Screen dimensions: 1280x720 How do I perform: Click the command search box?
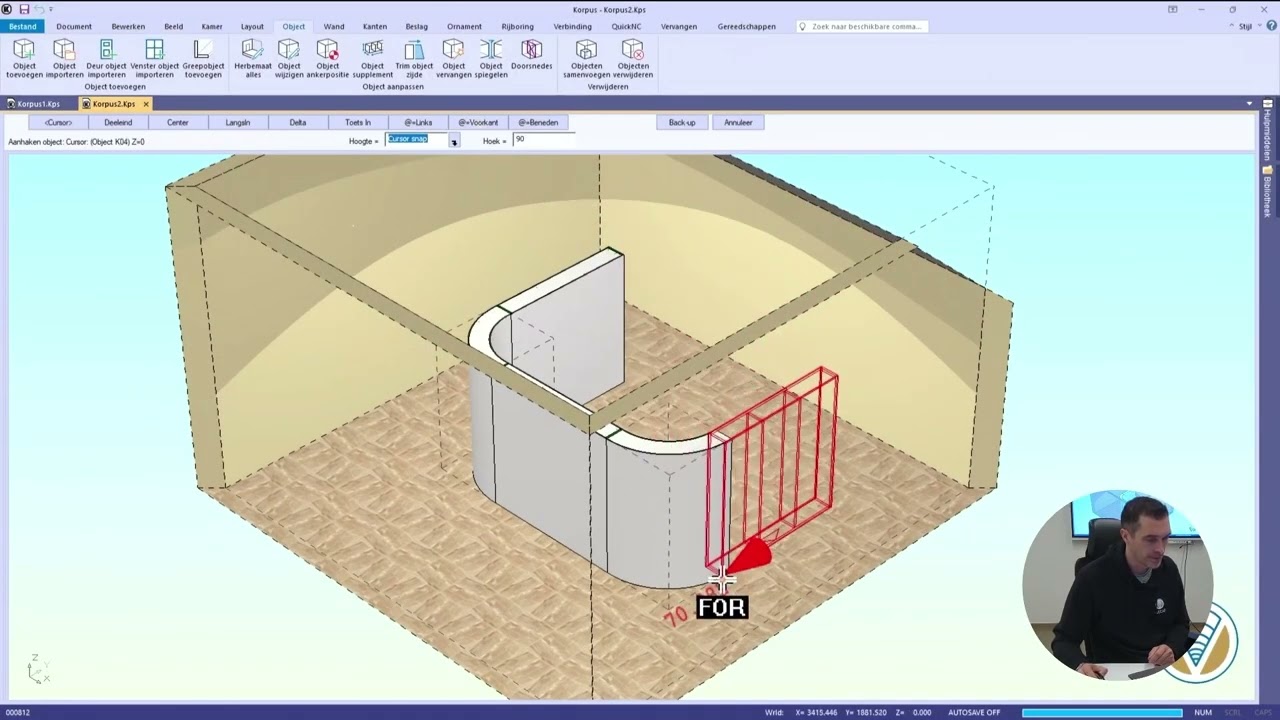[862, 26]
